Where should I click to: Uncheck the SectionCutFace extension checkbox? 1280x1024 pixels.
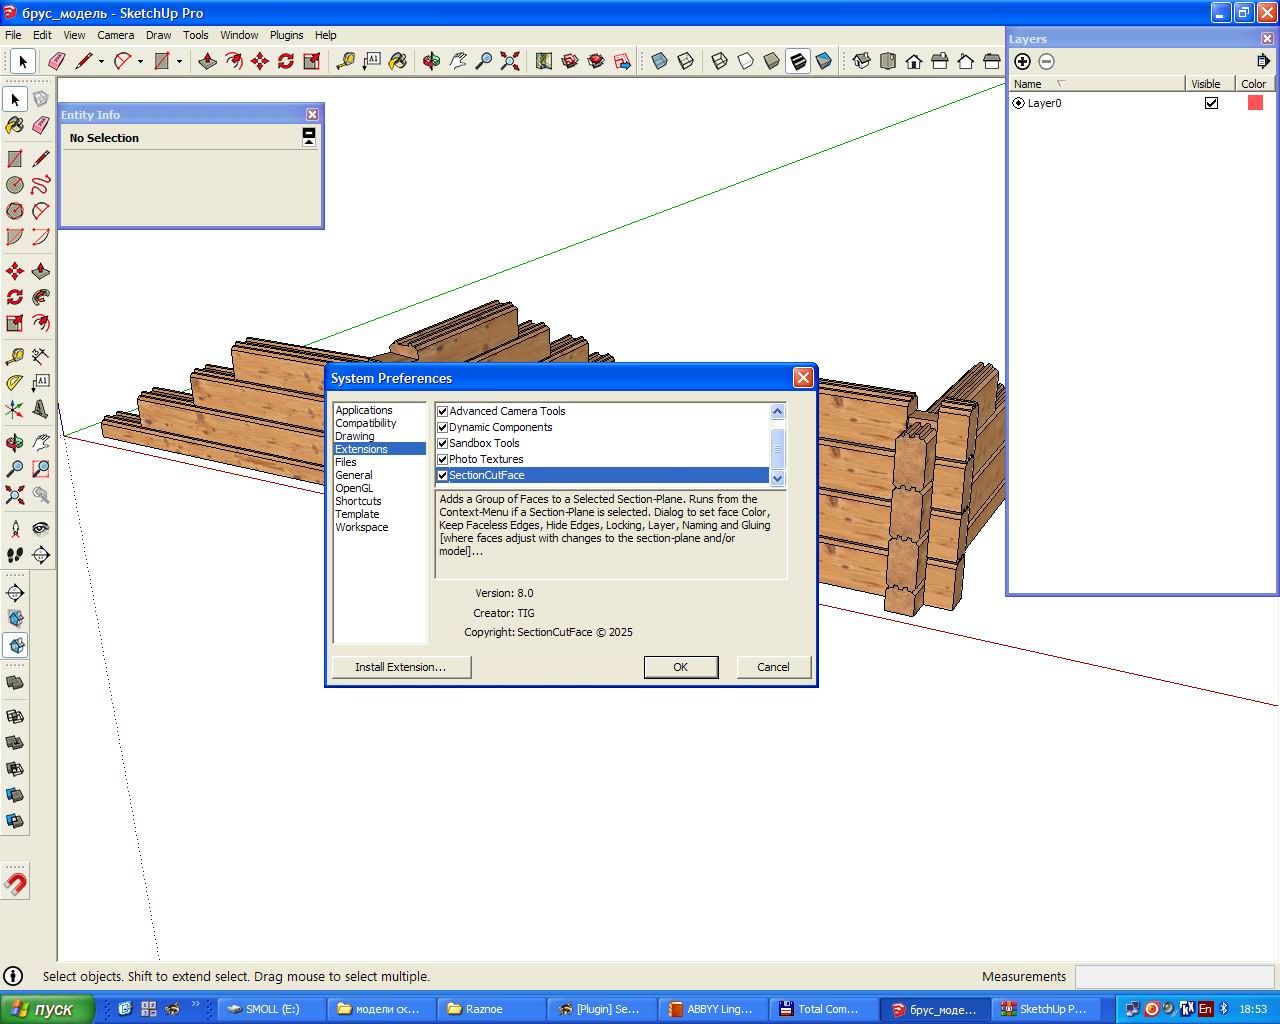442,475
